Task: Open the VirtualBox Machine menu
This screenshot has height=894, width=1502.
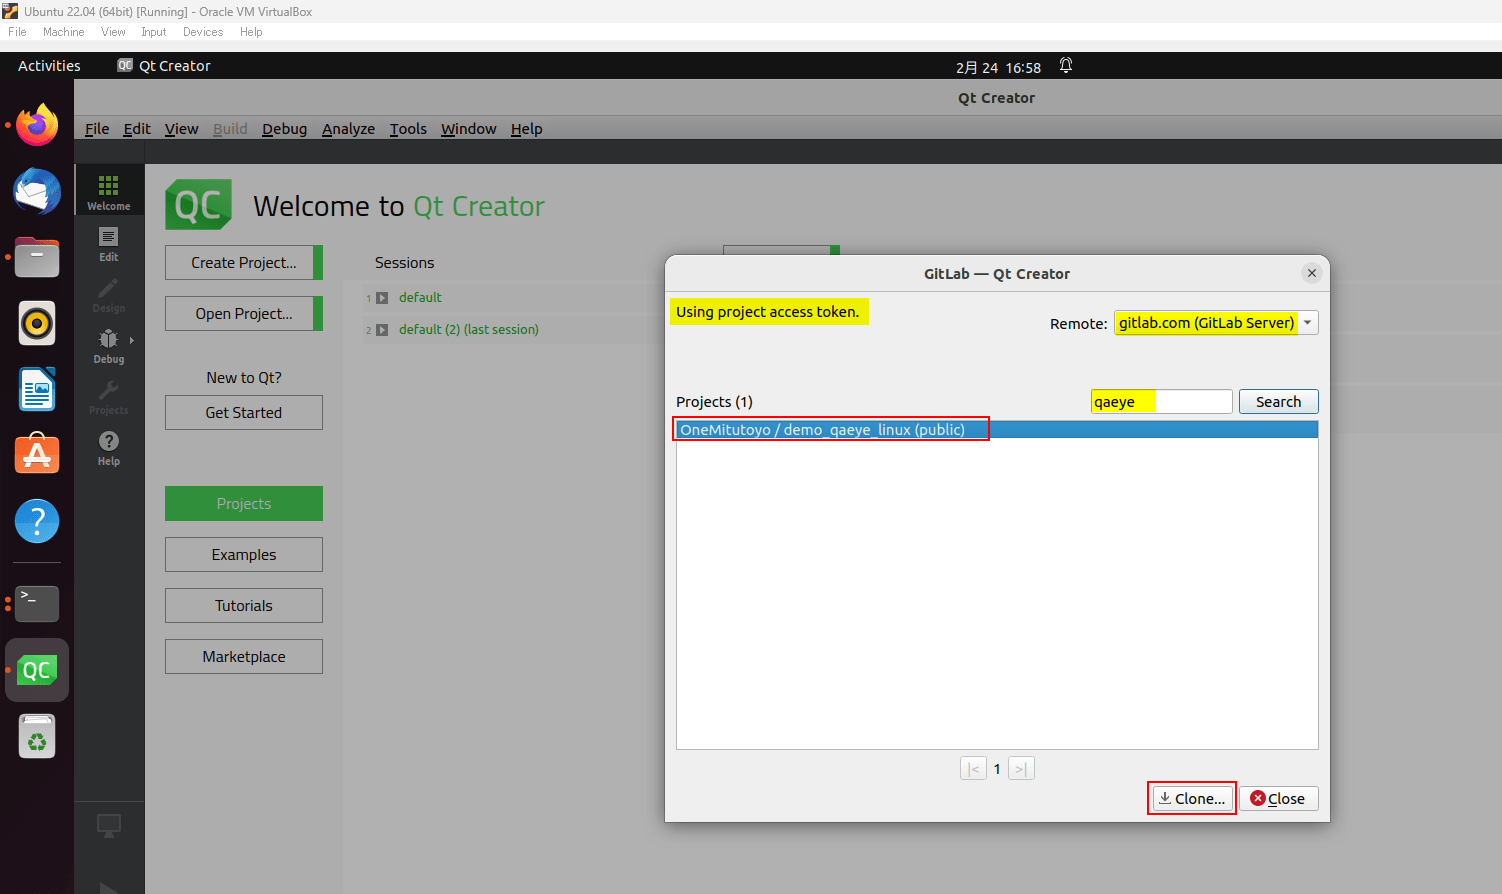Action: (x=63, y=32)
